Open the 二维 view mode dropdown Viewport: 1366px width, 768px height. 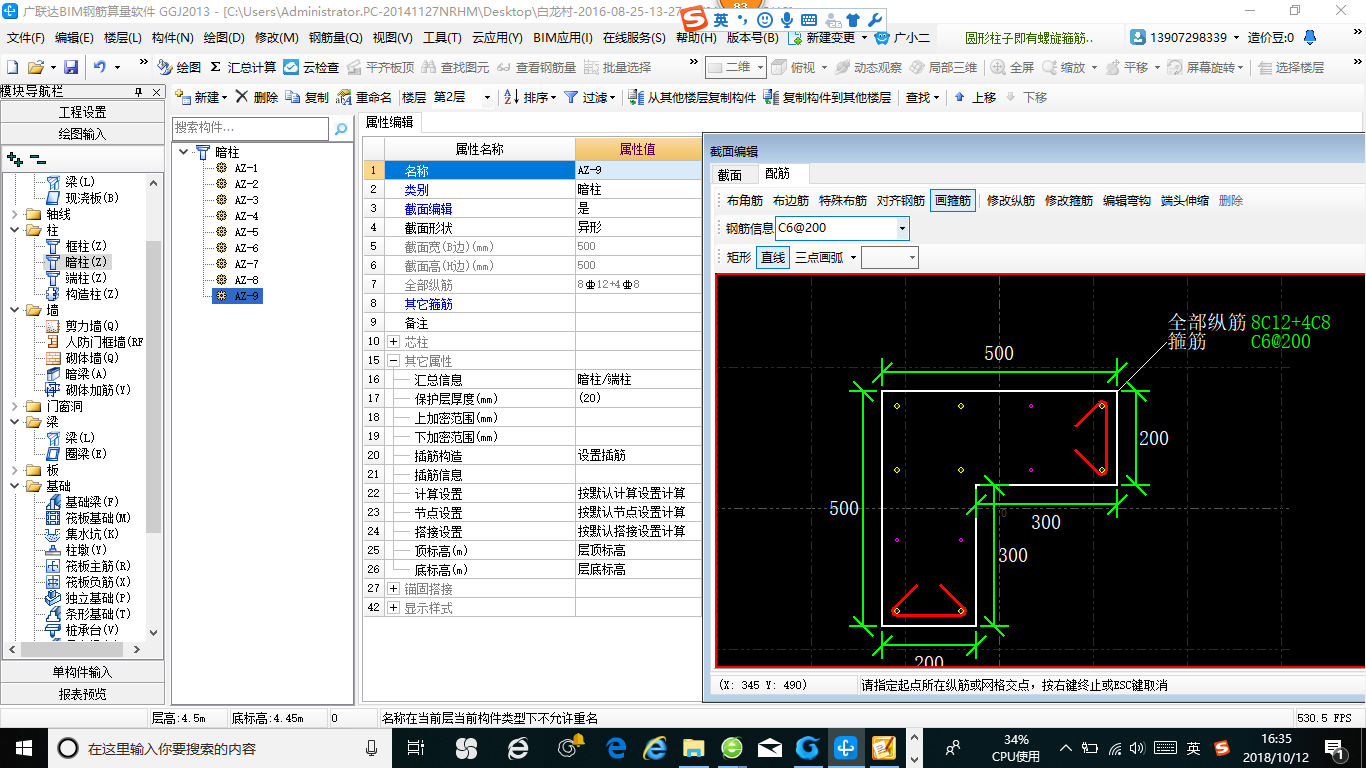point(760,67)
